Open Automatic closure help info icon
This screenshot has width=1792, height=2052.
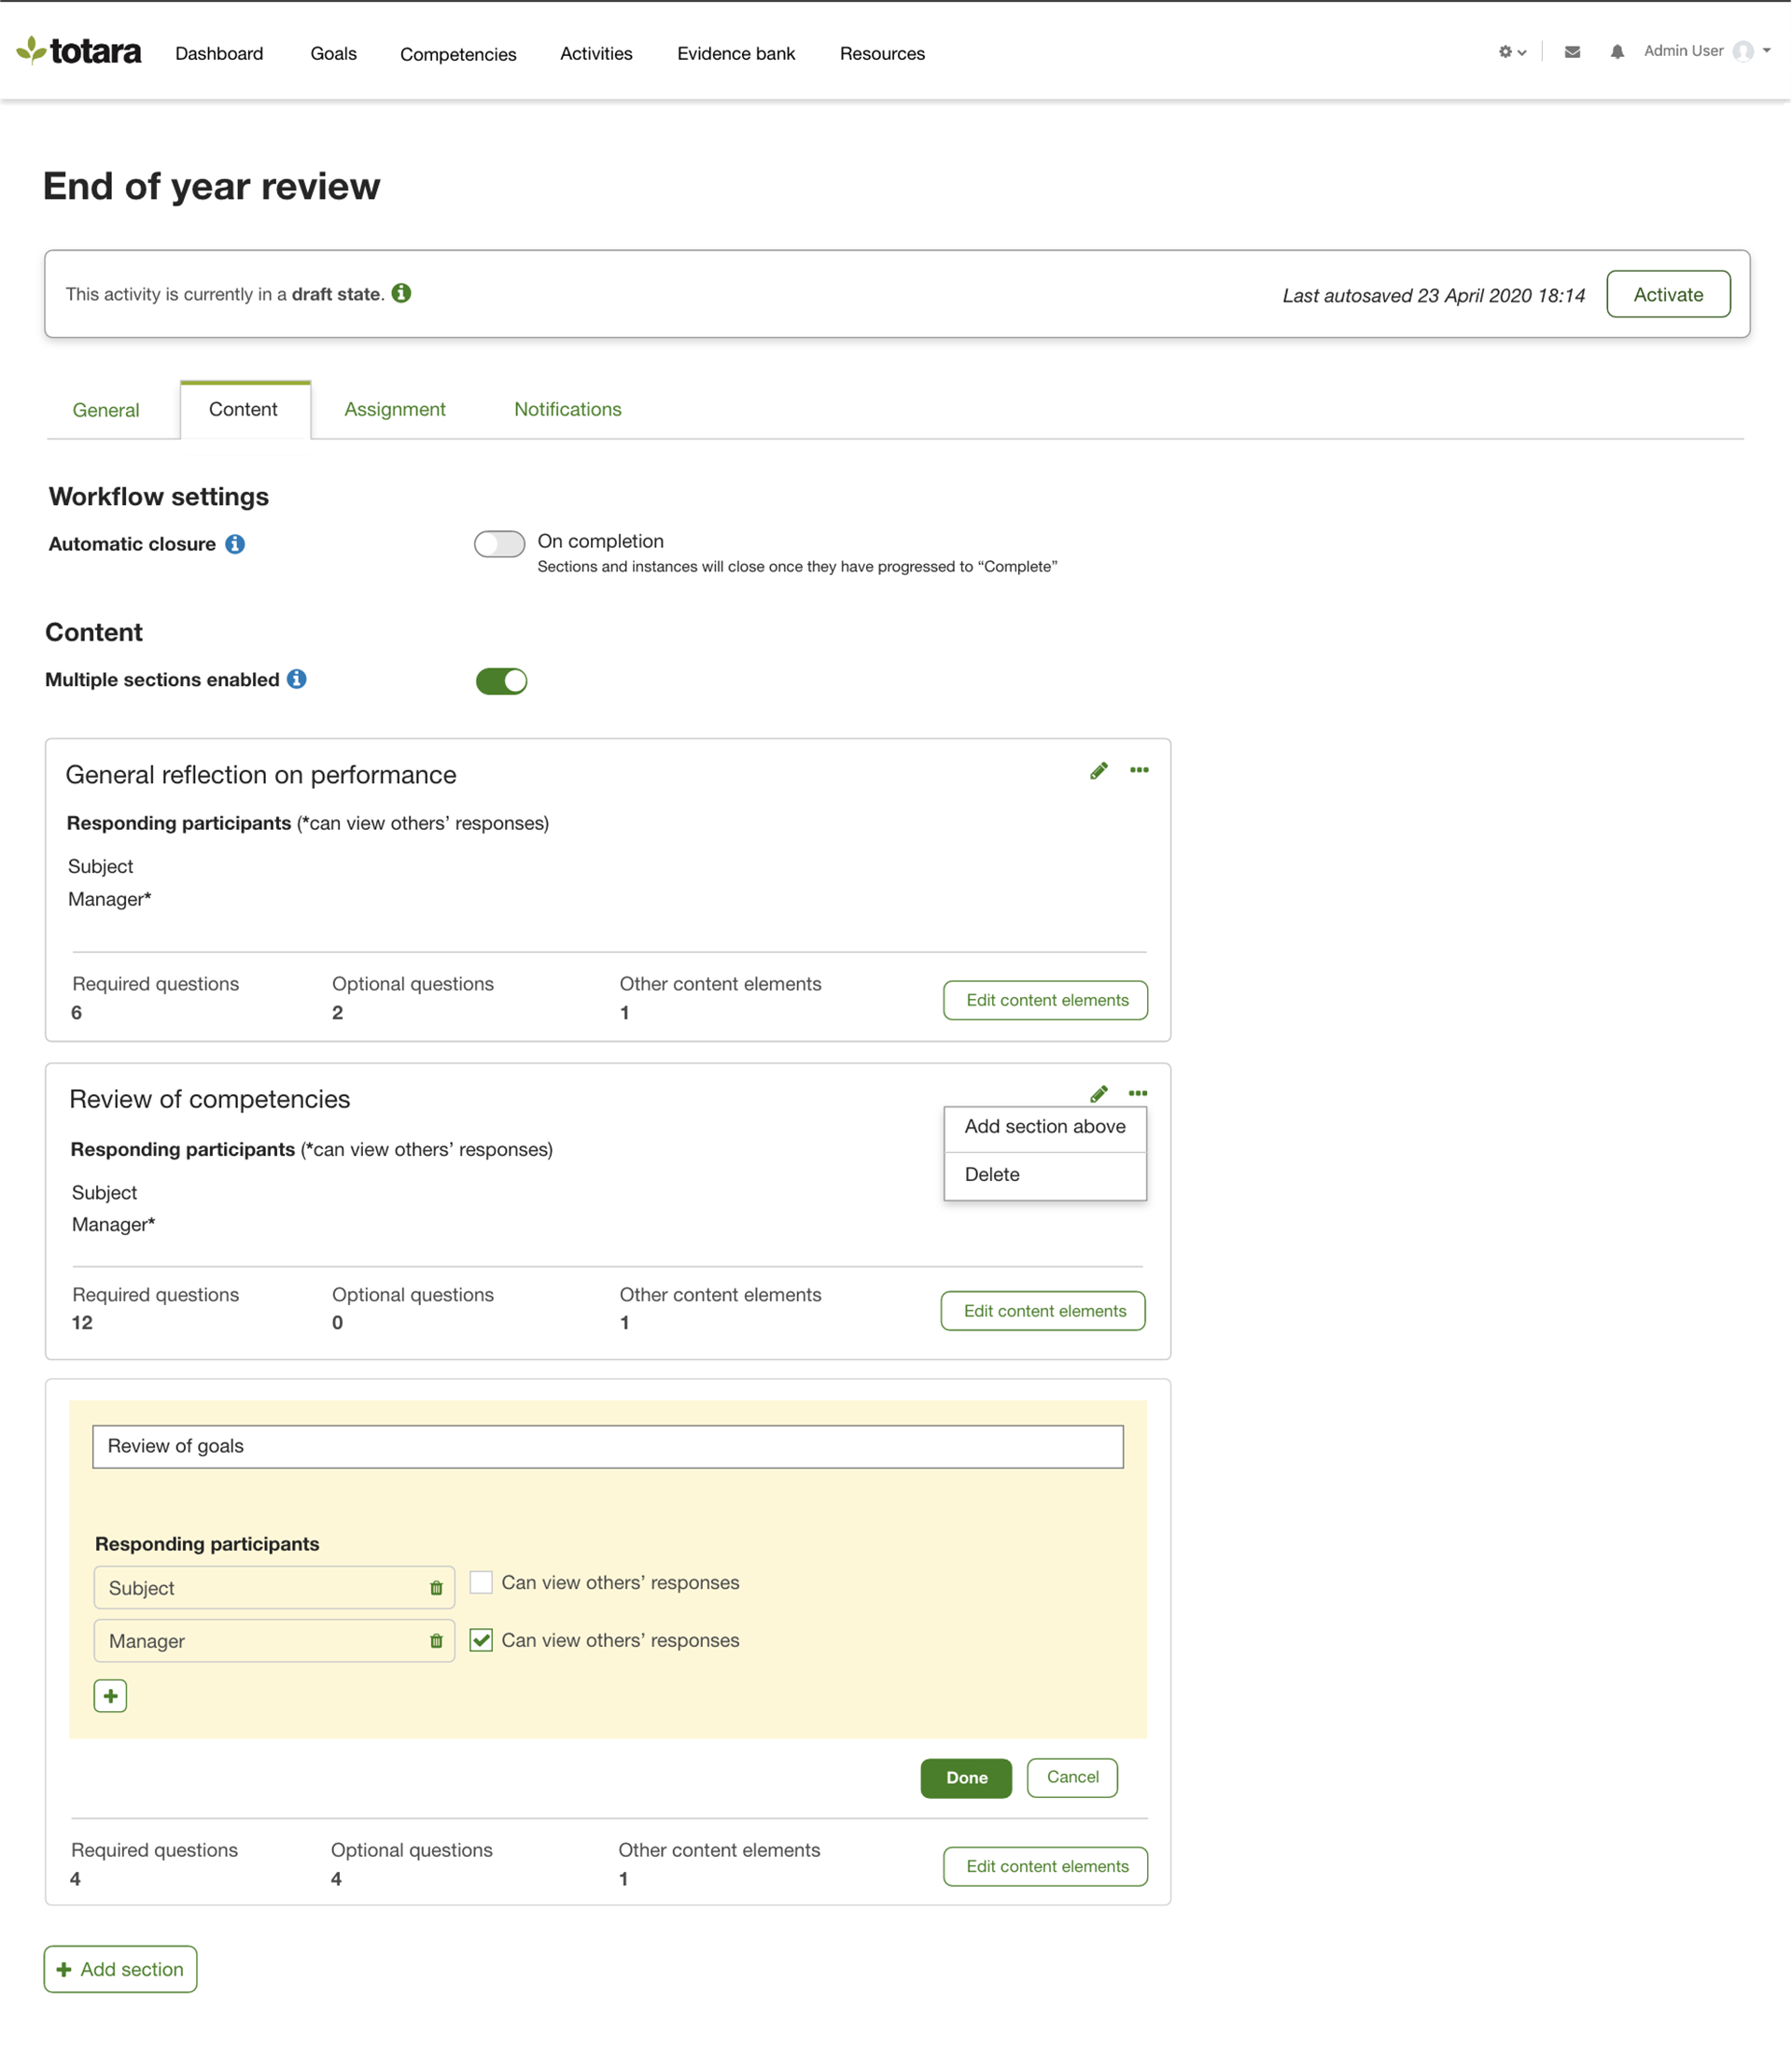[x=235, y=544]
